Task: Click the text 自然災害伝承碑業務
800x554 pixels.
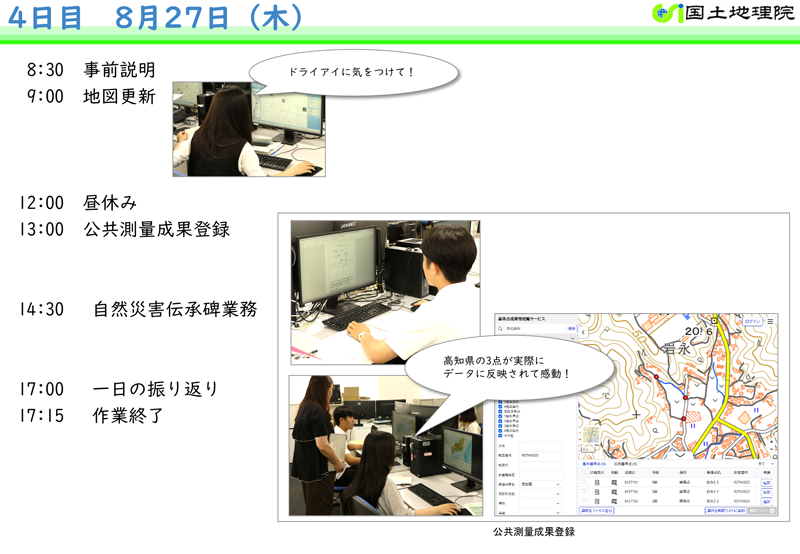Action: coord(175,309)
